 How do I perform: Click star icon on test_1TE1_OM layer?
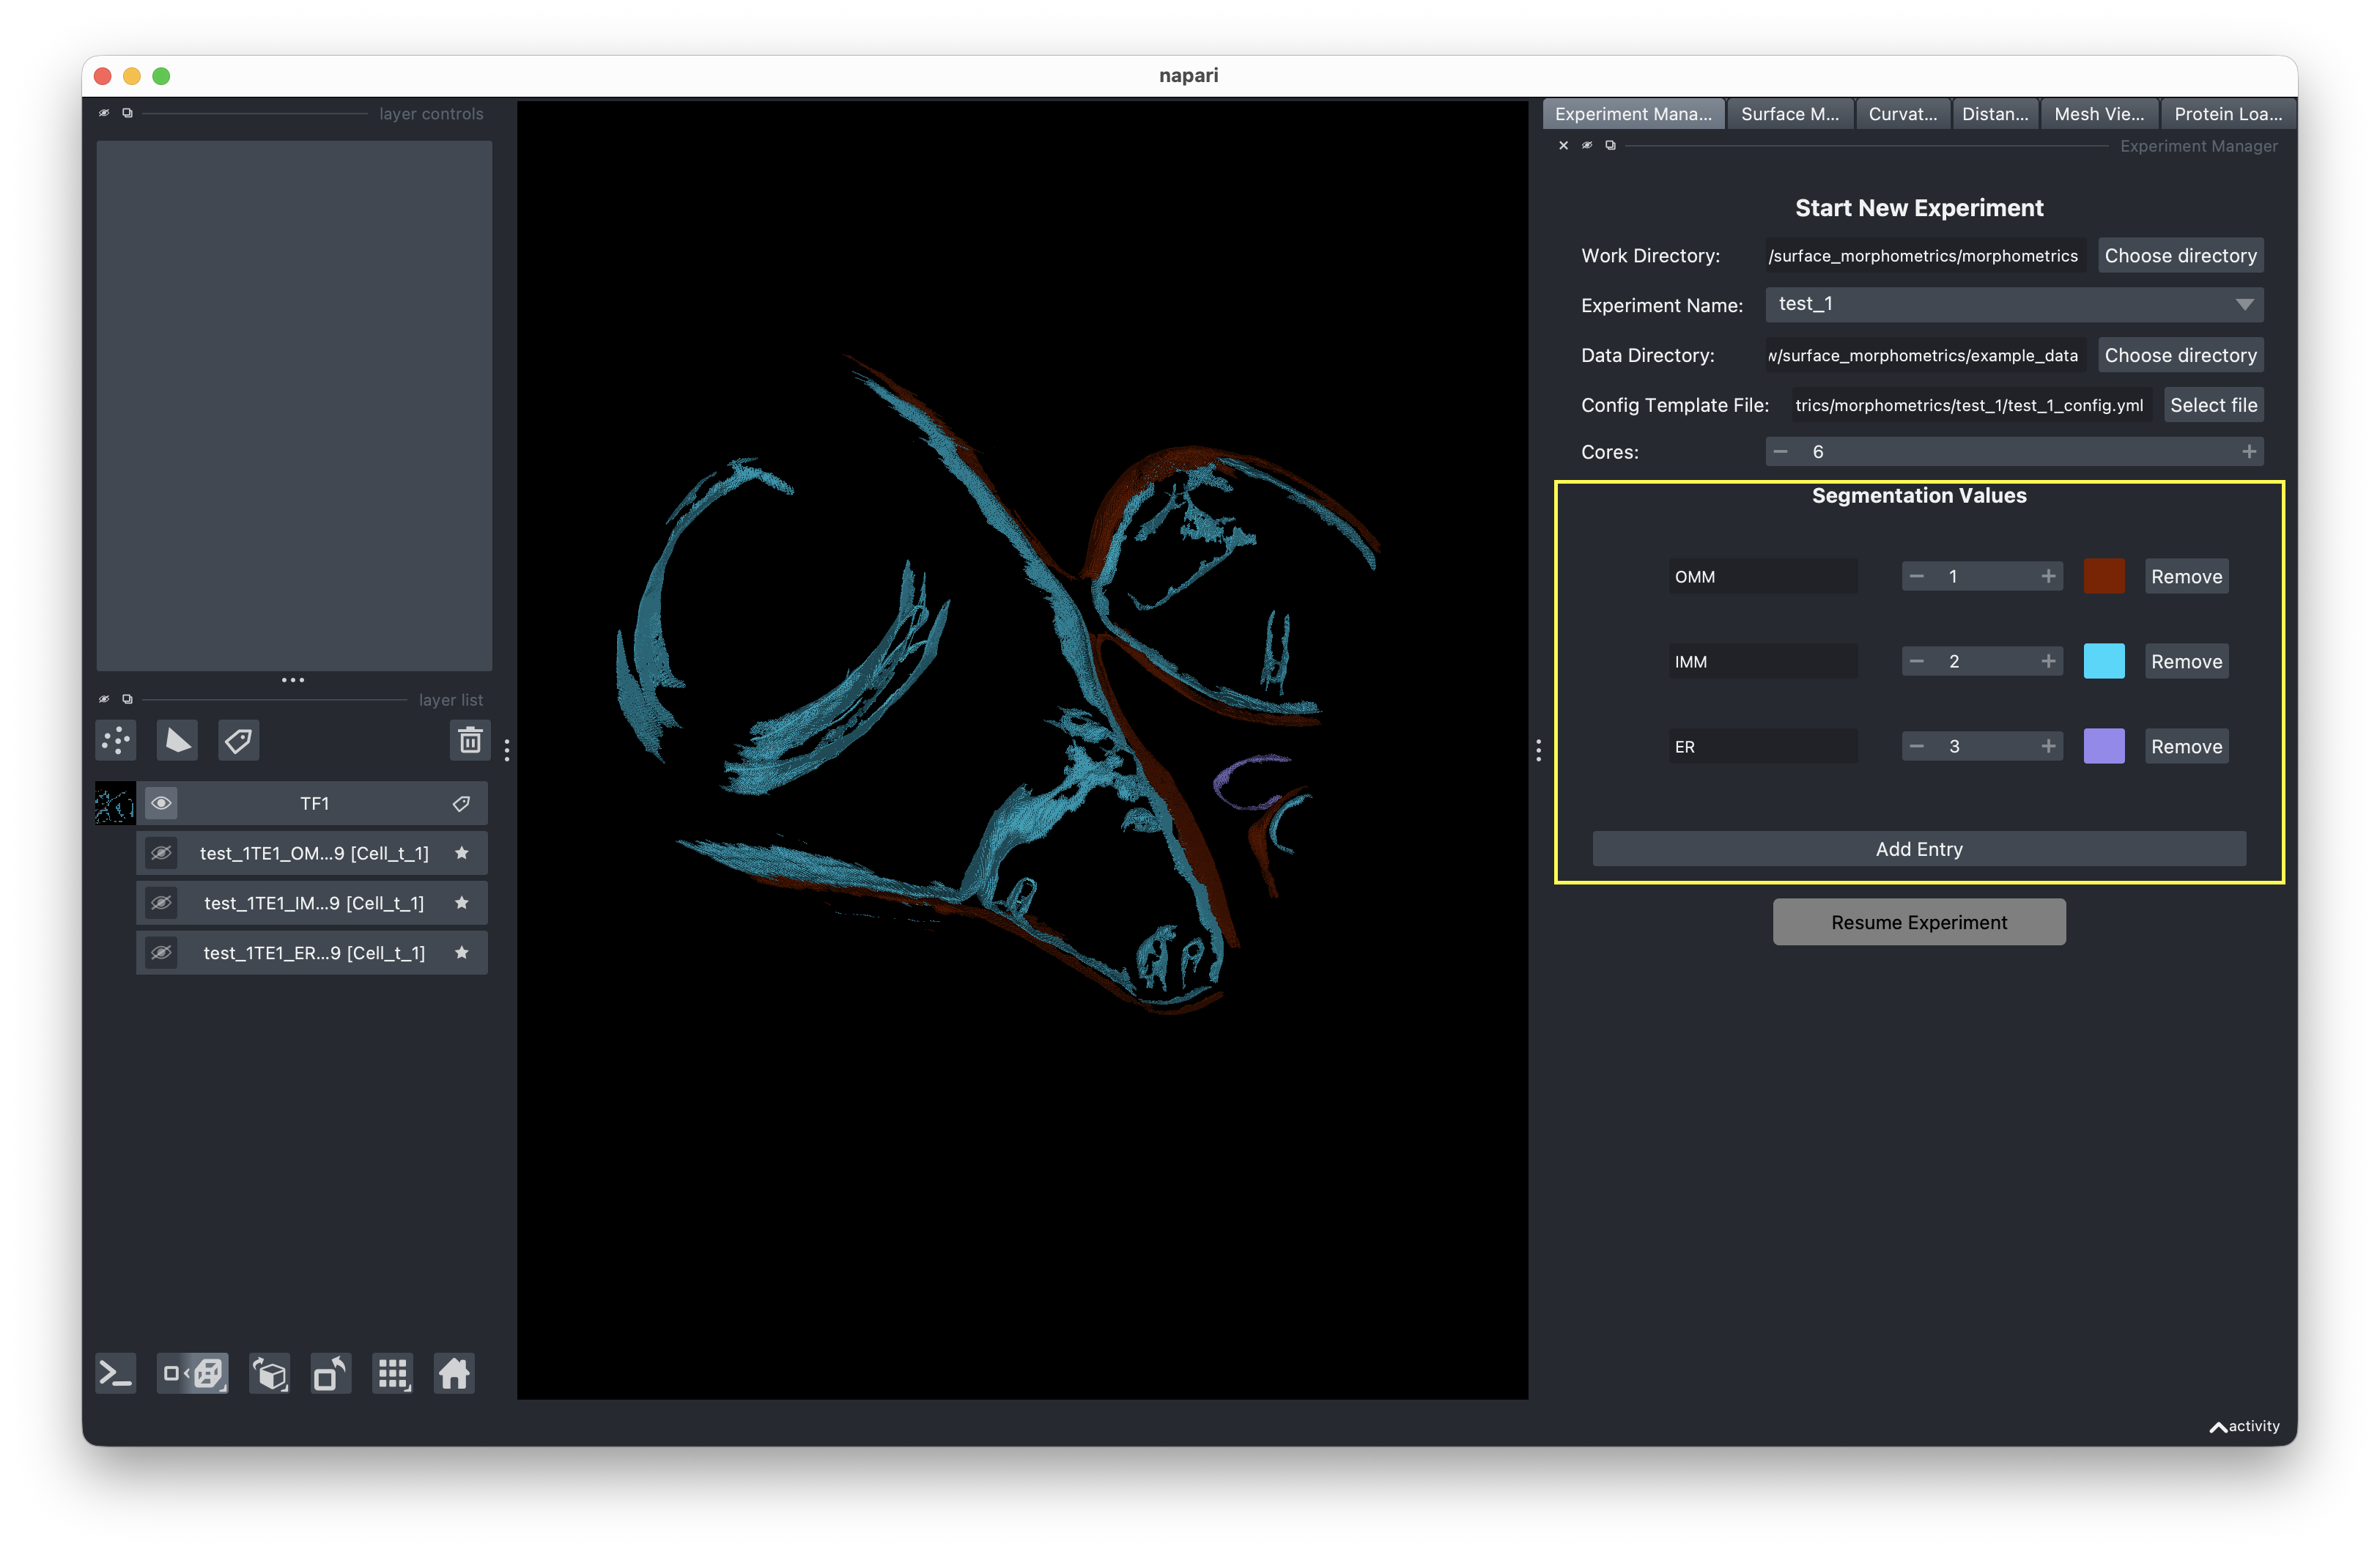[x=462, y=853]
